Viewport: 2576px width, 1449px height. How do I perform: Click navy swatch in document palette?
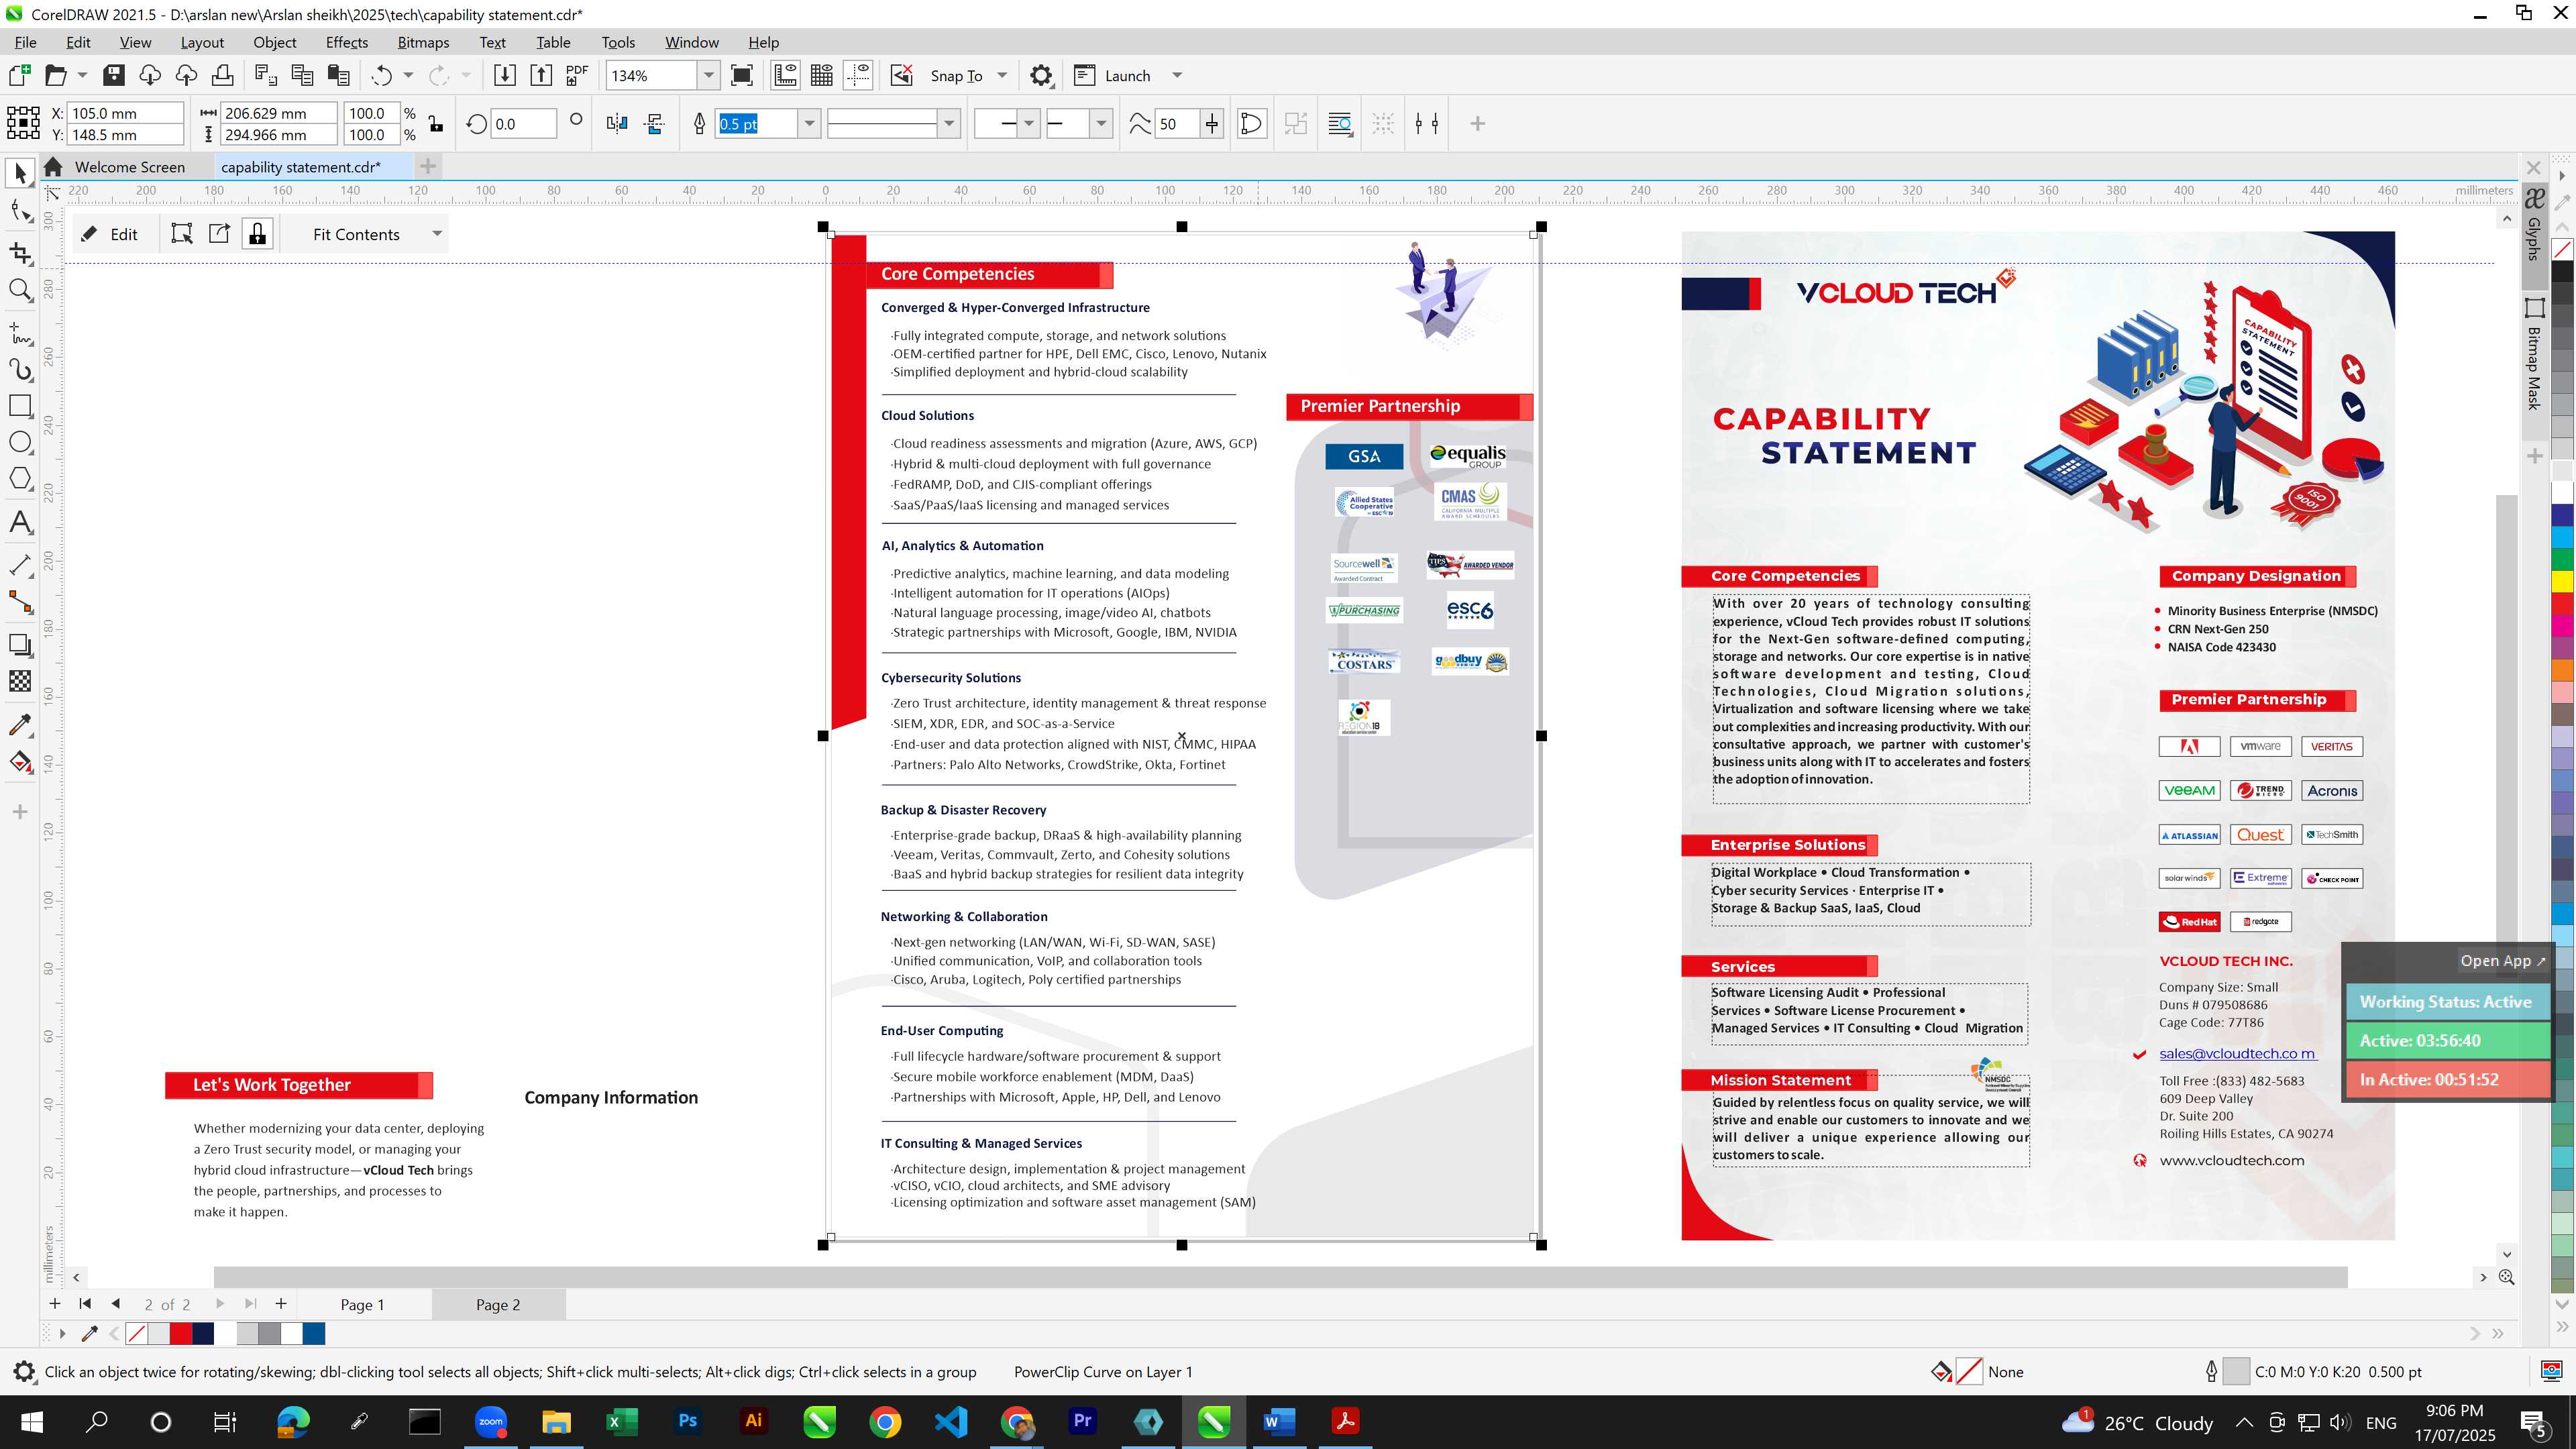click(203, 1333)
